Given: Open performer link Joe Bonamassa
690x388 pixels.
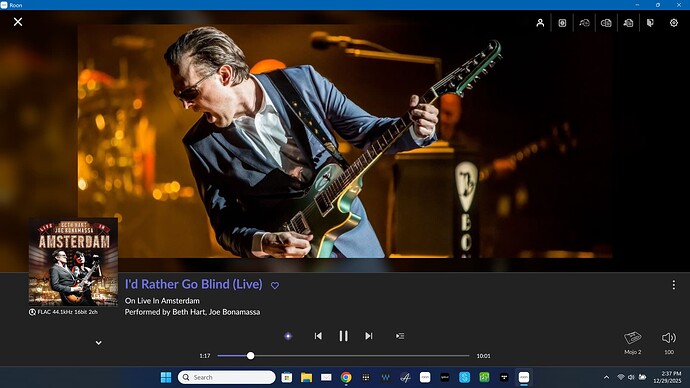Looking at the screenshot, I should [235, 312].
